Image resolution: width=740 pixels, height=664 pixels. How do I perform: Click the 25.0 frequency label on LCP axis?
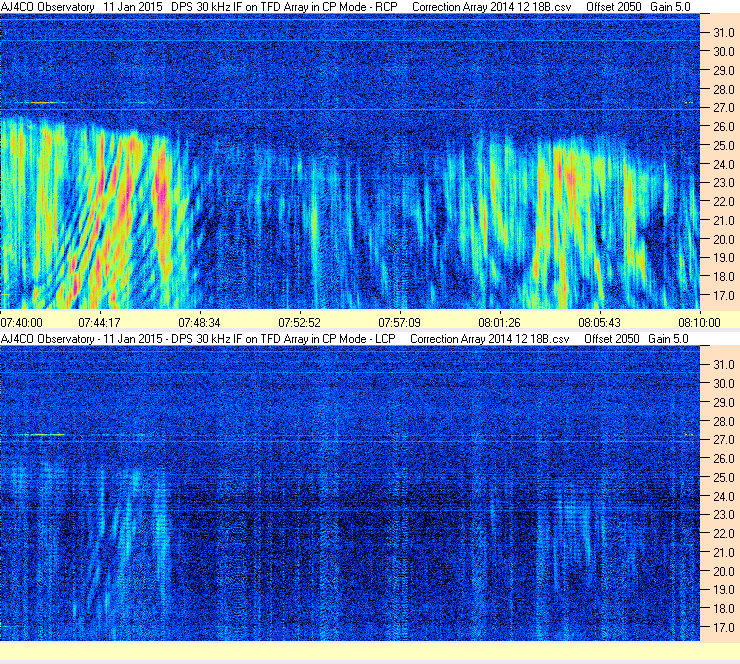tap(723, 478)
